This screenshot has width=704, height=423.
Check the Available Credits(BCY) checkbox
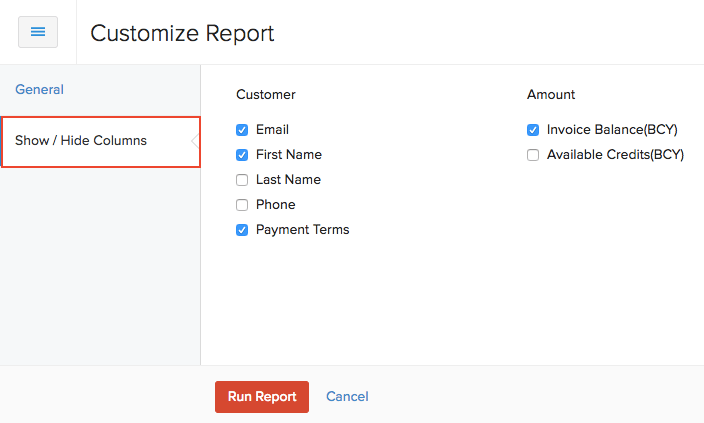click(x=533, y=155)
